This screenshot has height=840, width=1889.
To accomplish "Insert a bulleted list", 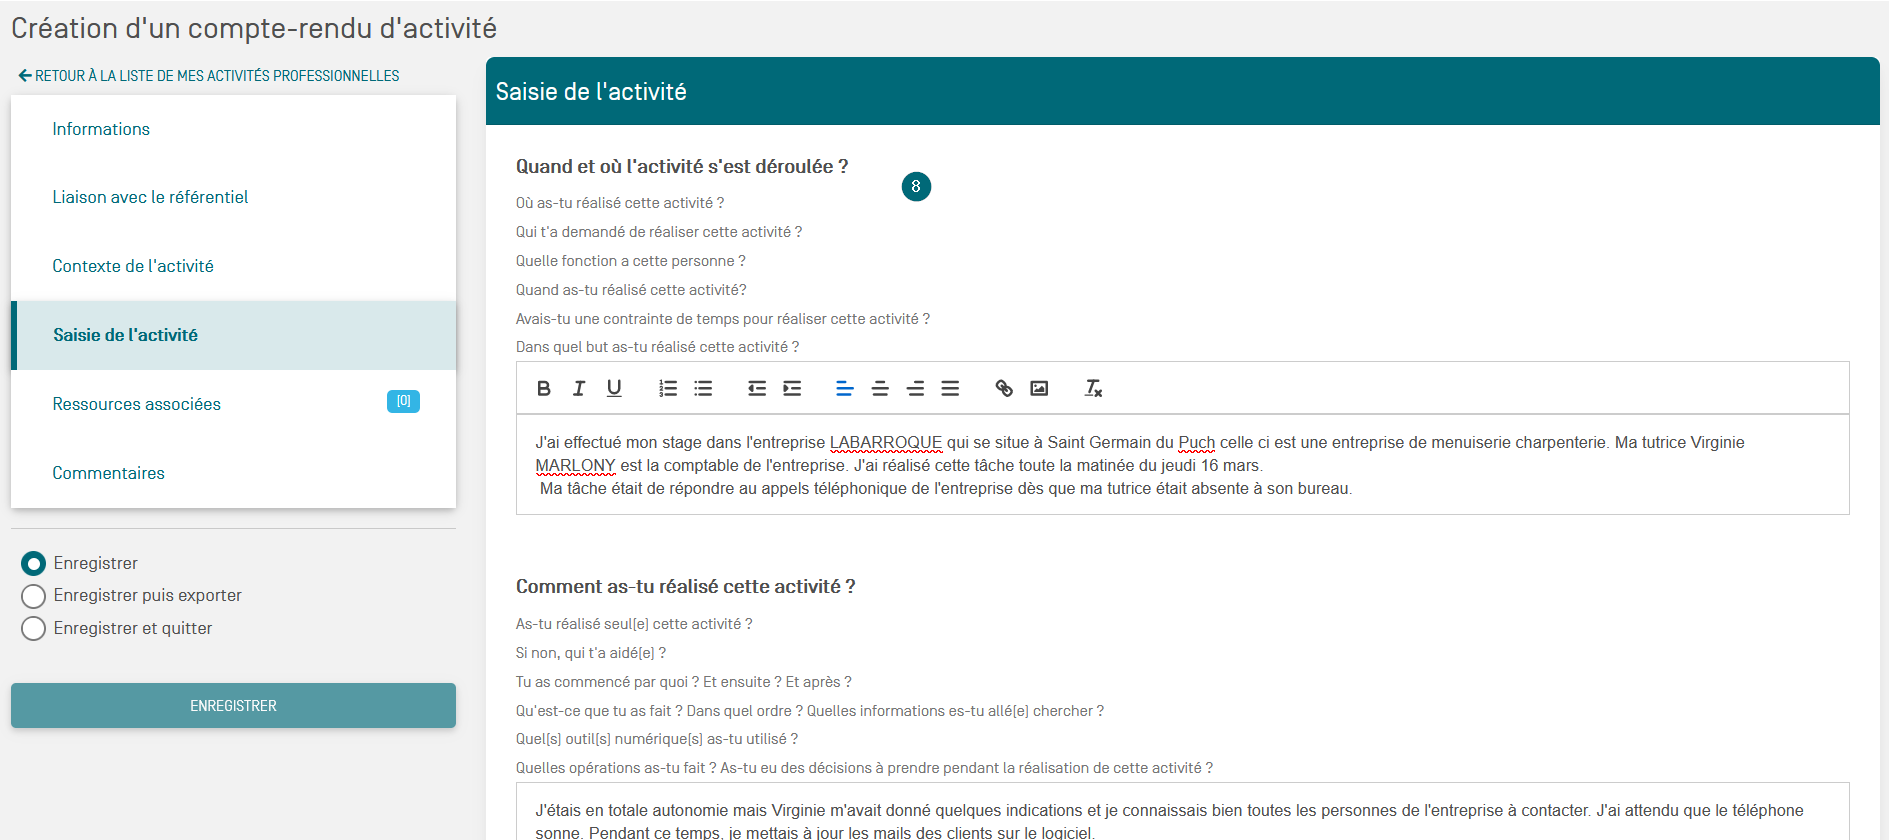I will [x=703, y=388].
